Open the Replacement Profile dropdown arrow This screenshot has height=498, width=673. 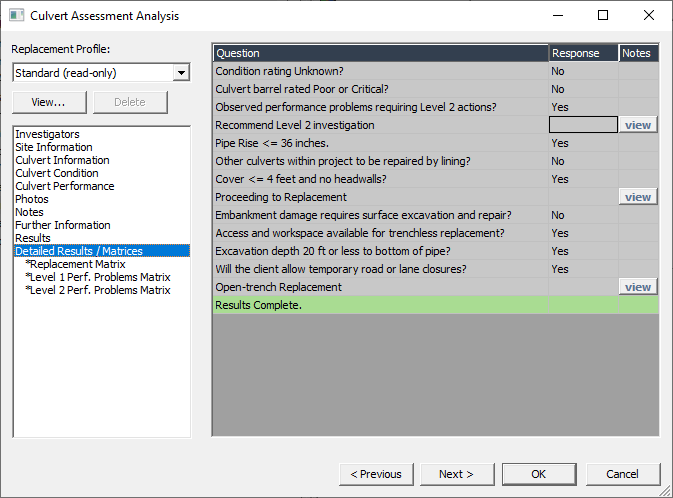coord(182,73)
